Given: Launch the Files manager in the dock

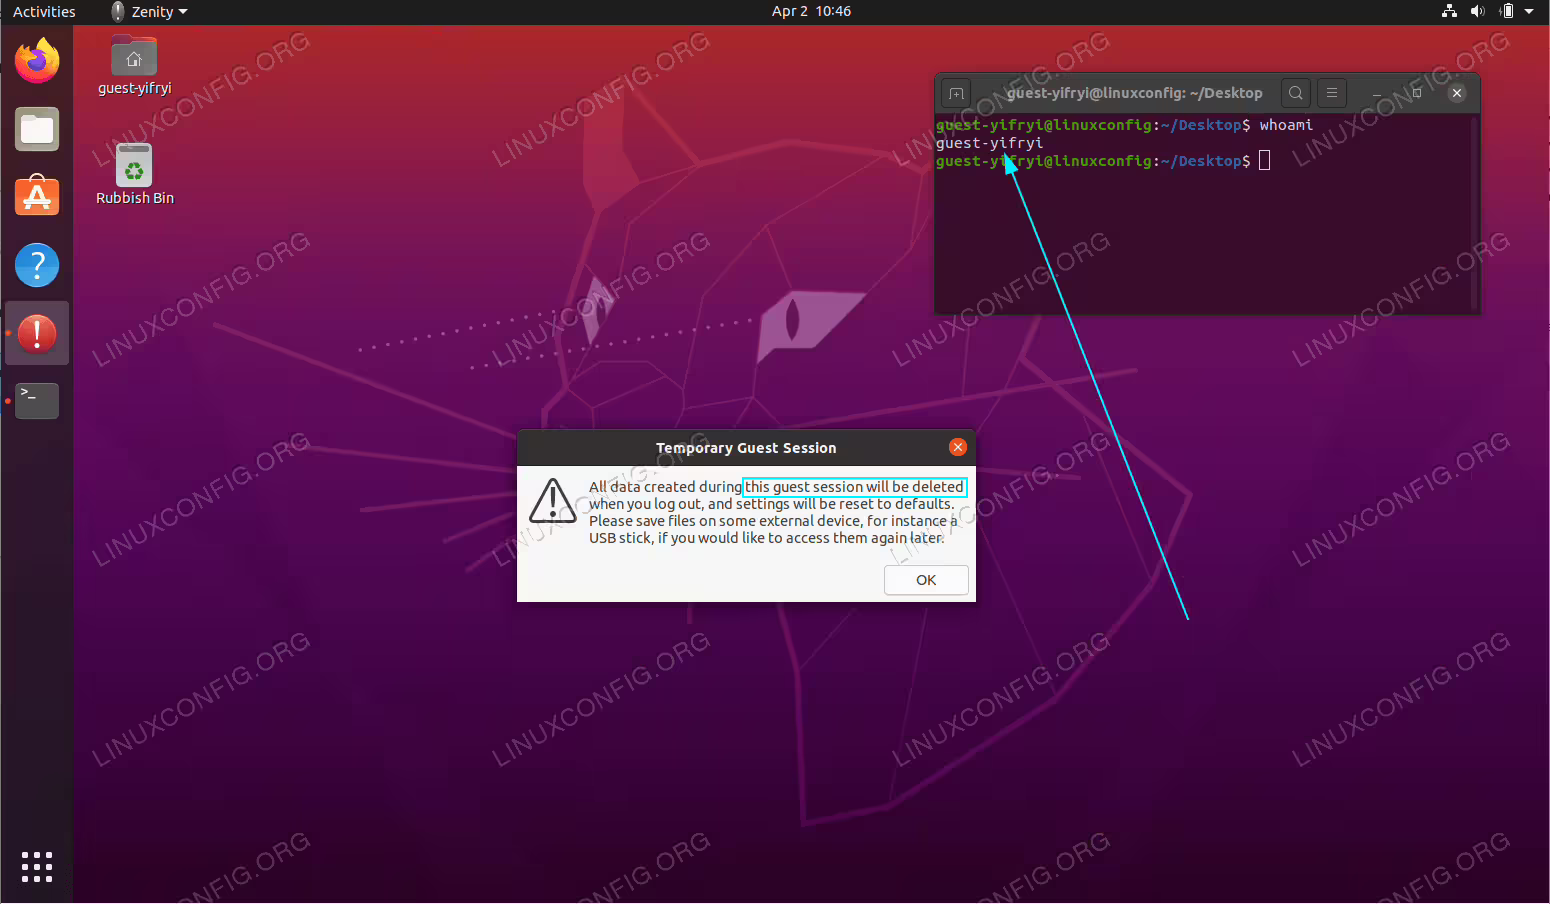Looking at the screenshot, I should [x=37, y=129].
